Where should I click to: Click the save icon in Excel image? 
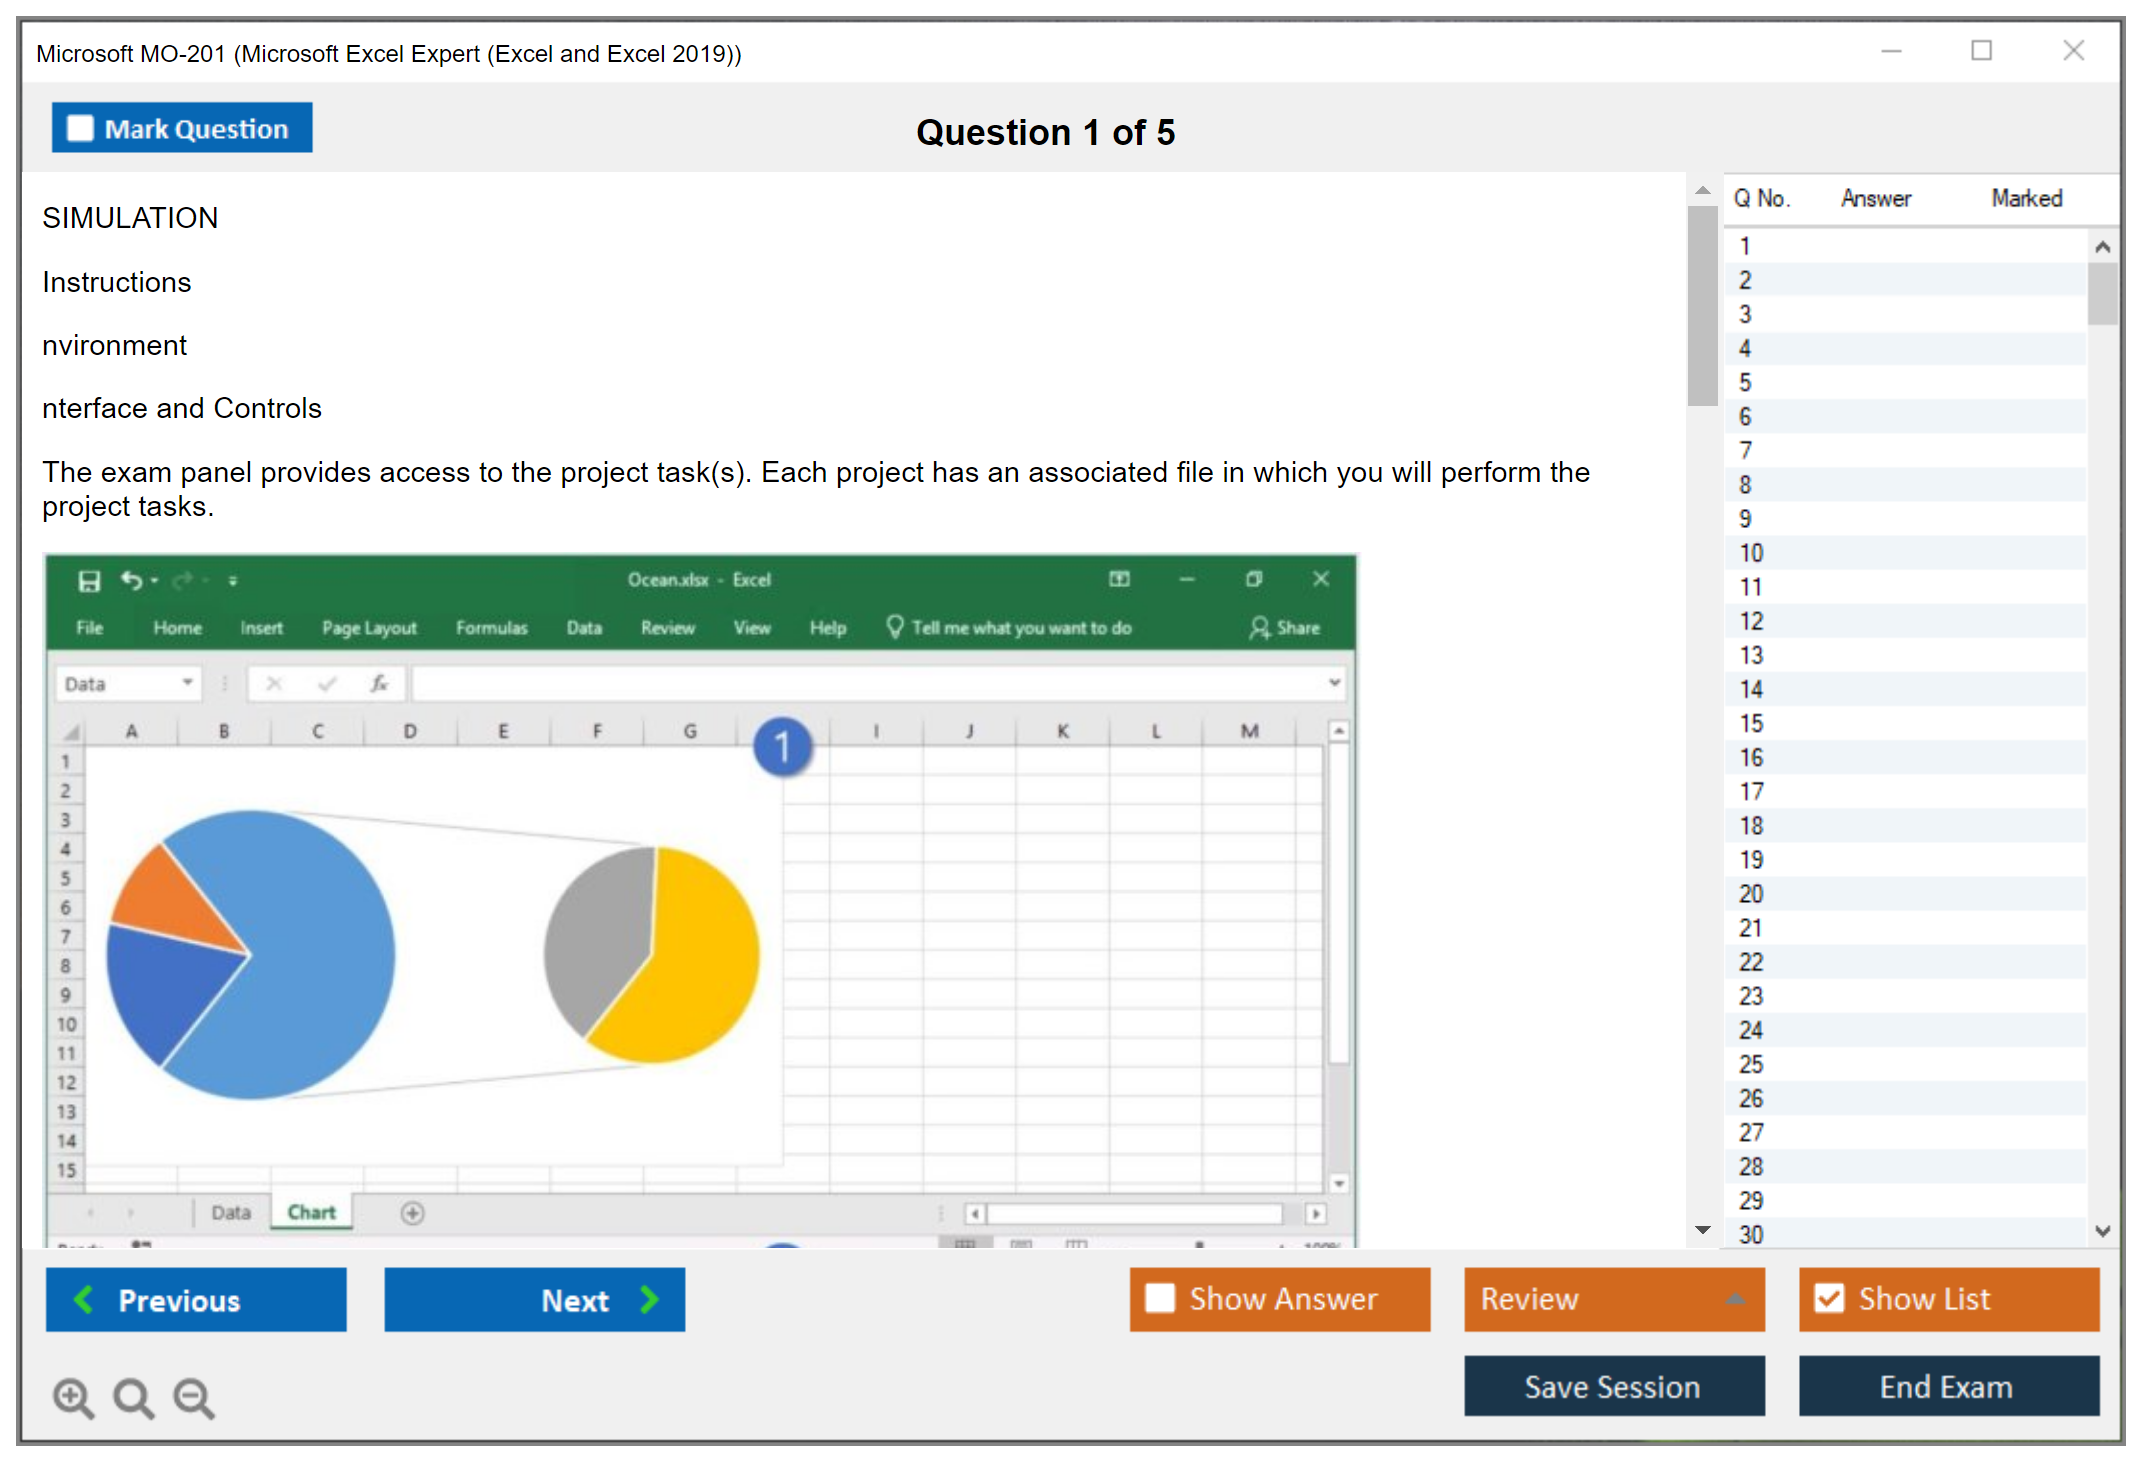89,580
